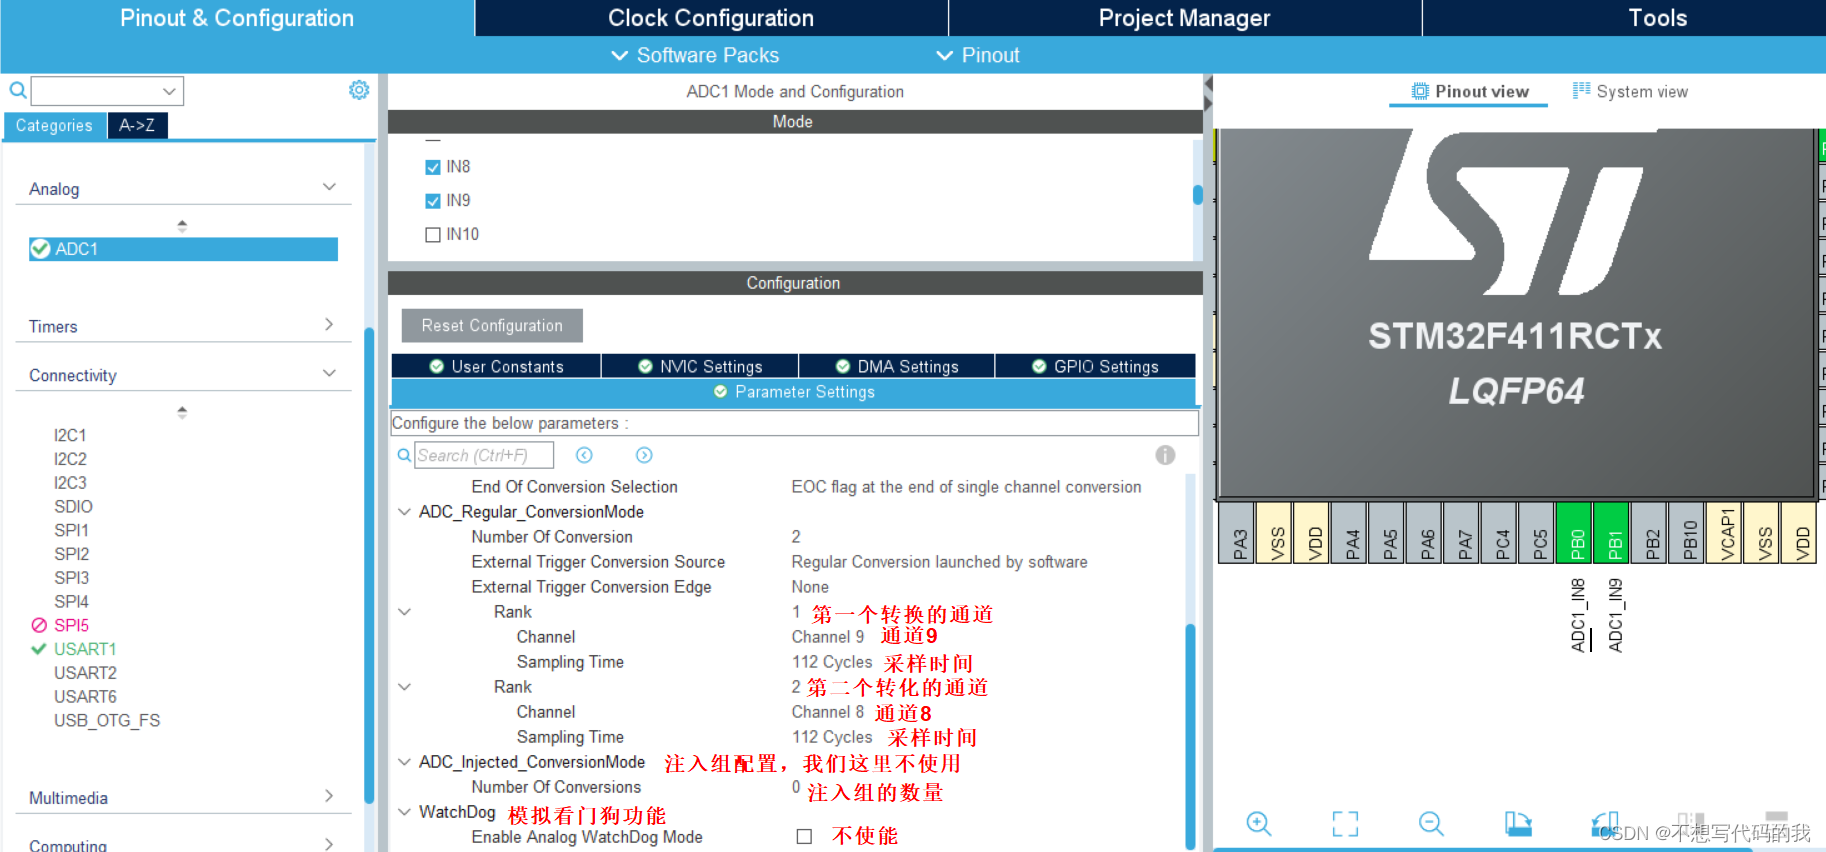
Task: Click the categories panel vertical scrollbar
Action: pos(369,565)
